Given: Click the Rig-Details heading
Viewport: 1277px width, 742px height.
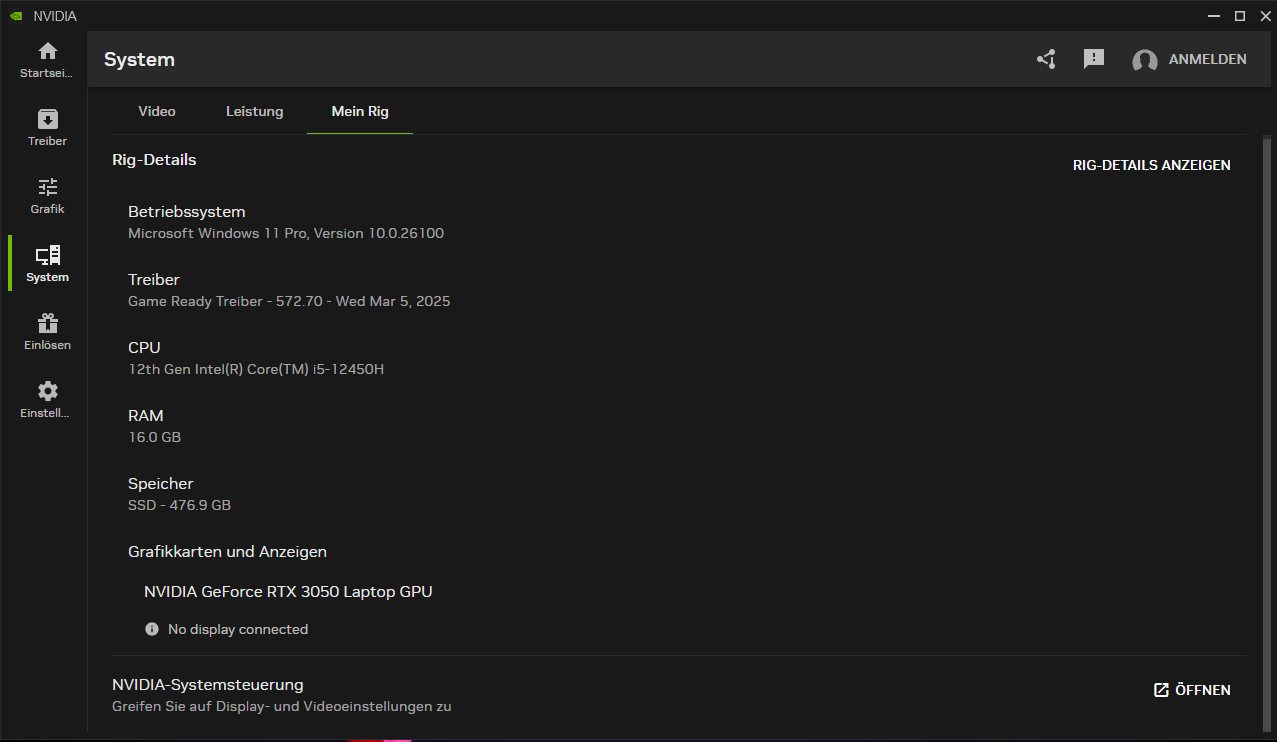Looking at the screenshot, I should point(154,160).
